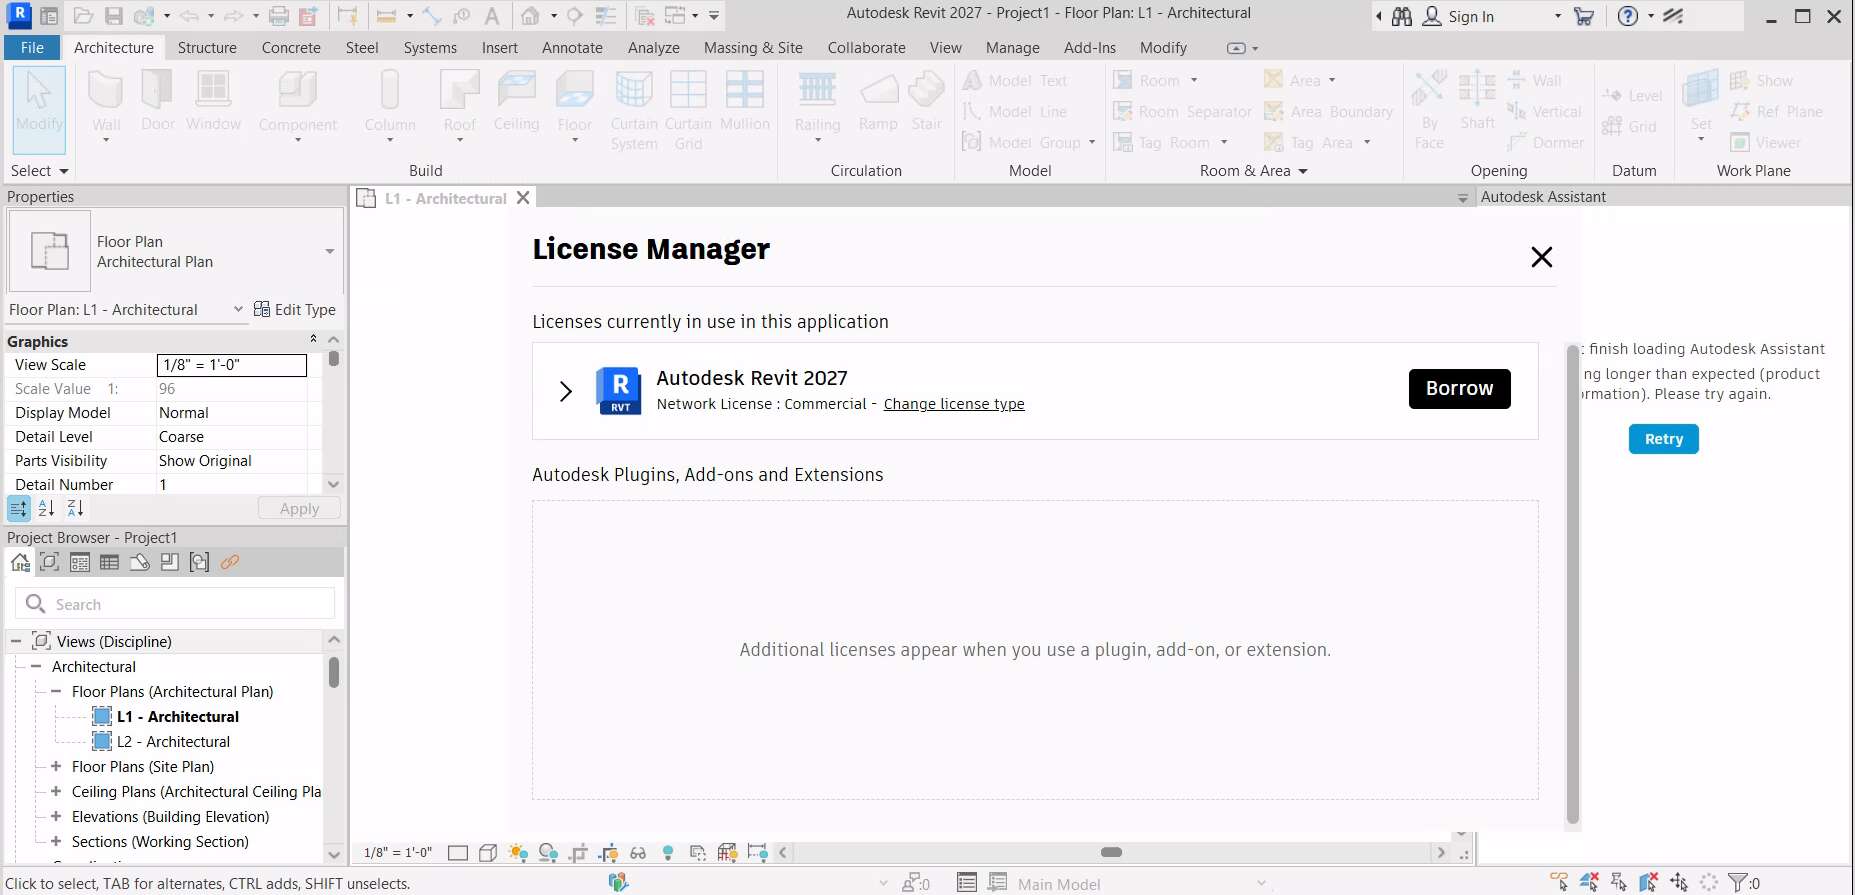
Task: Click the crop view icon
Action: click(578, 853)
